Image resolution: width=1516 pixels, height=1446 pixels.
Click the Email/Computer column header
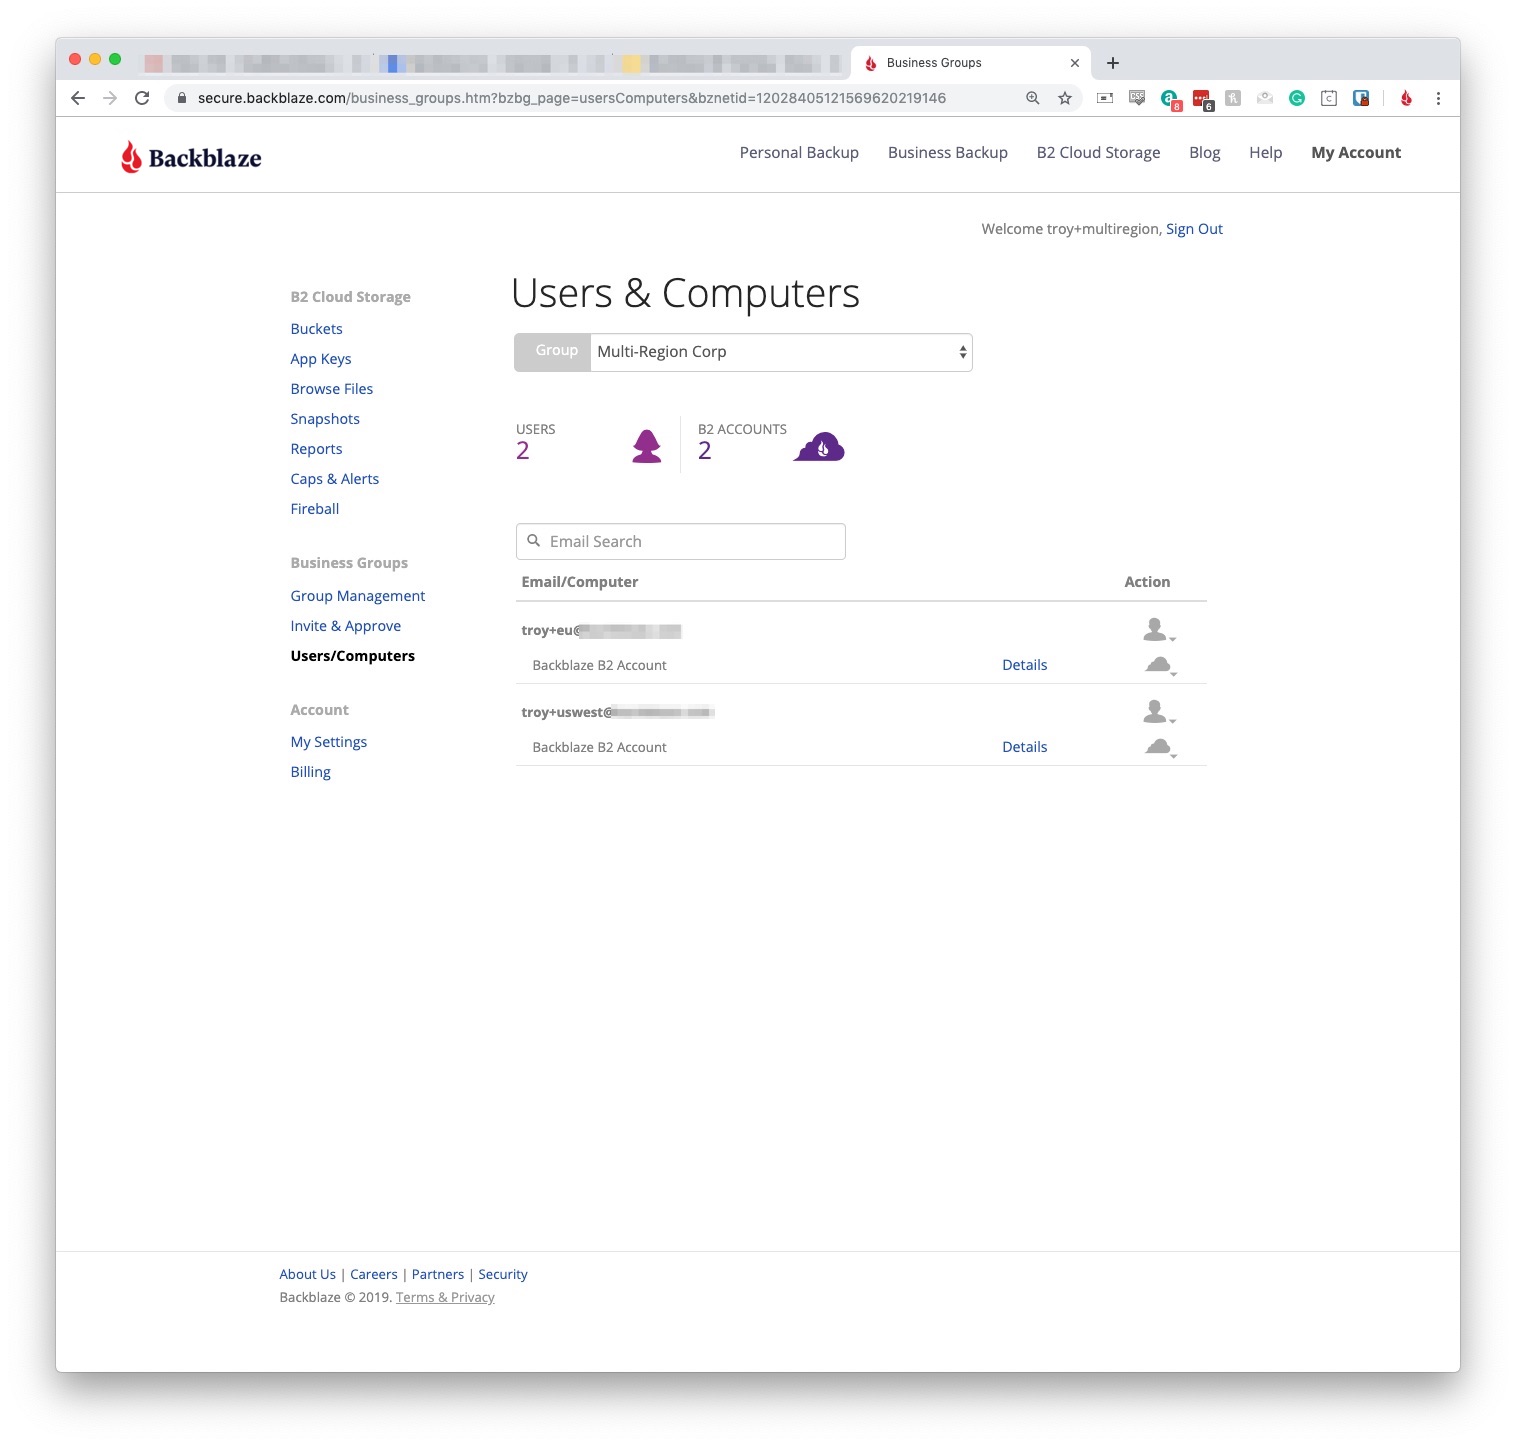coord(580,582)
